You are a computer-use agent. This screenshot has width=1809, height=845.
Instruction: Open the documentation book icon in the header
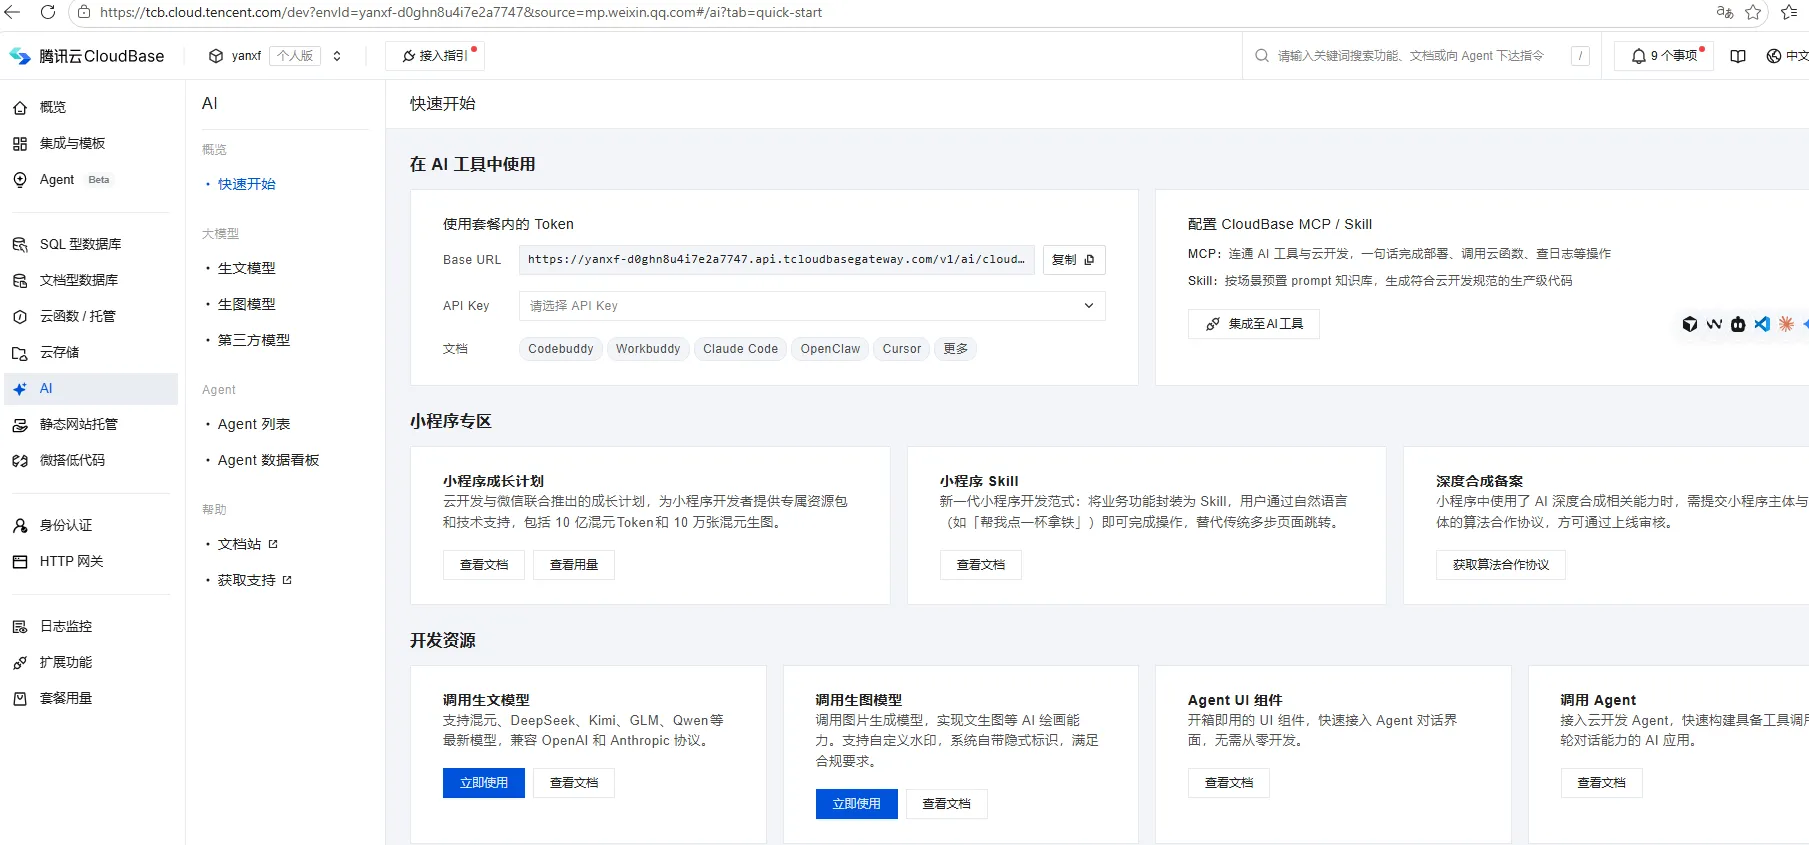pos(1738,56)
